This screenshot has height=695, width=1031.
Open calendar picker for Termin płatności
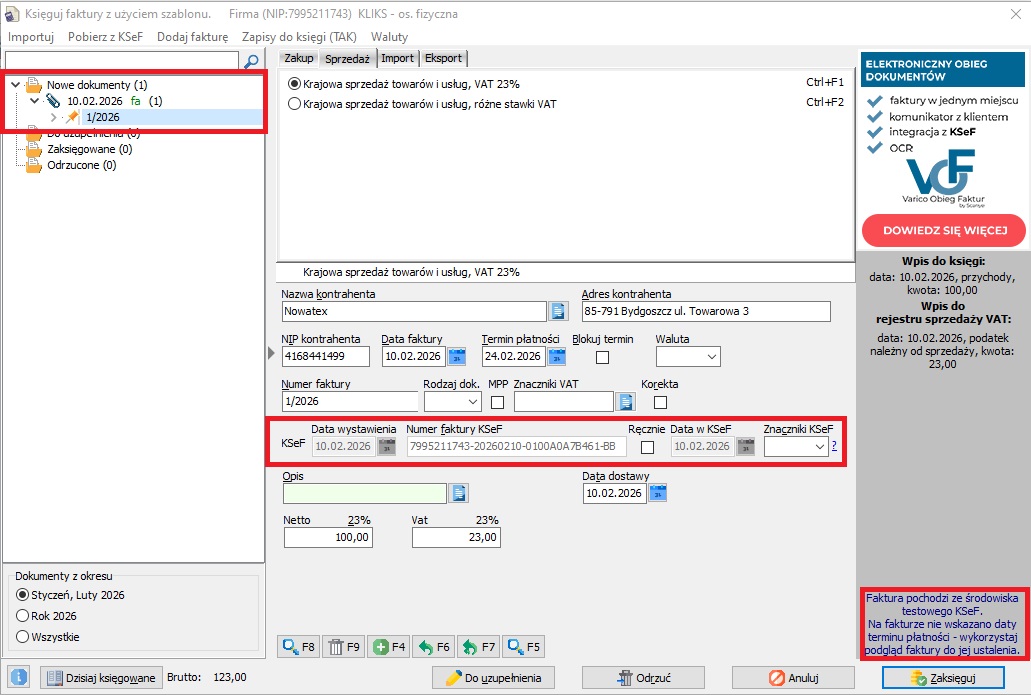(x=556, y=356)
